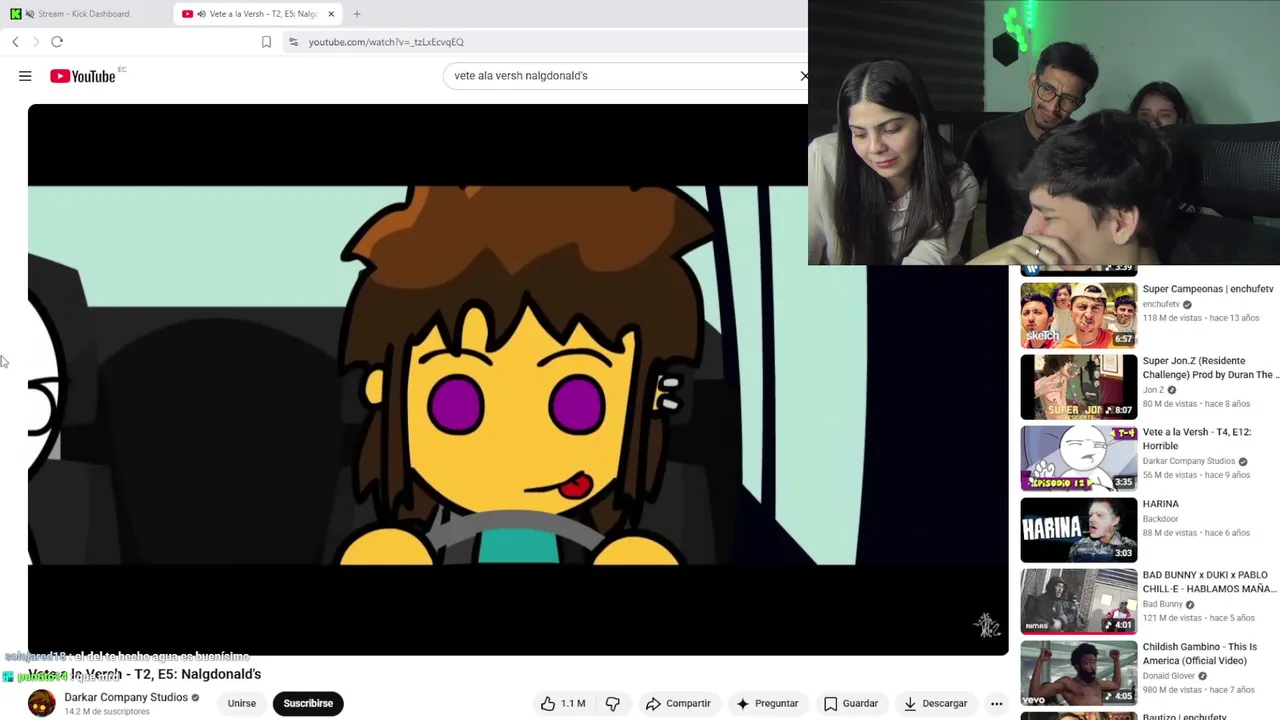Click the channel watermark in video corner
Image resolution: width=1280 pixels, height=720 pixels.
click(x=987, y=626)
